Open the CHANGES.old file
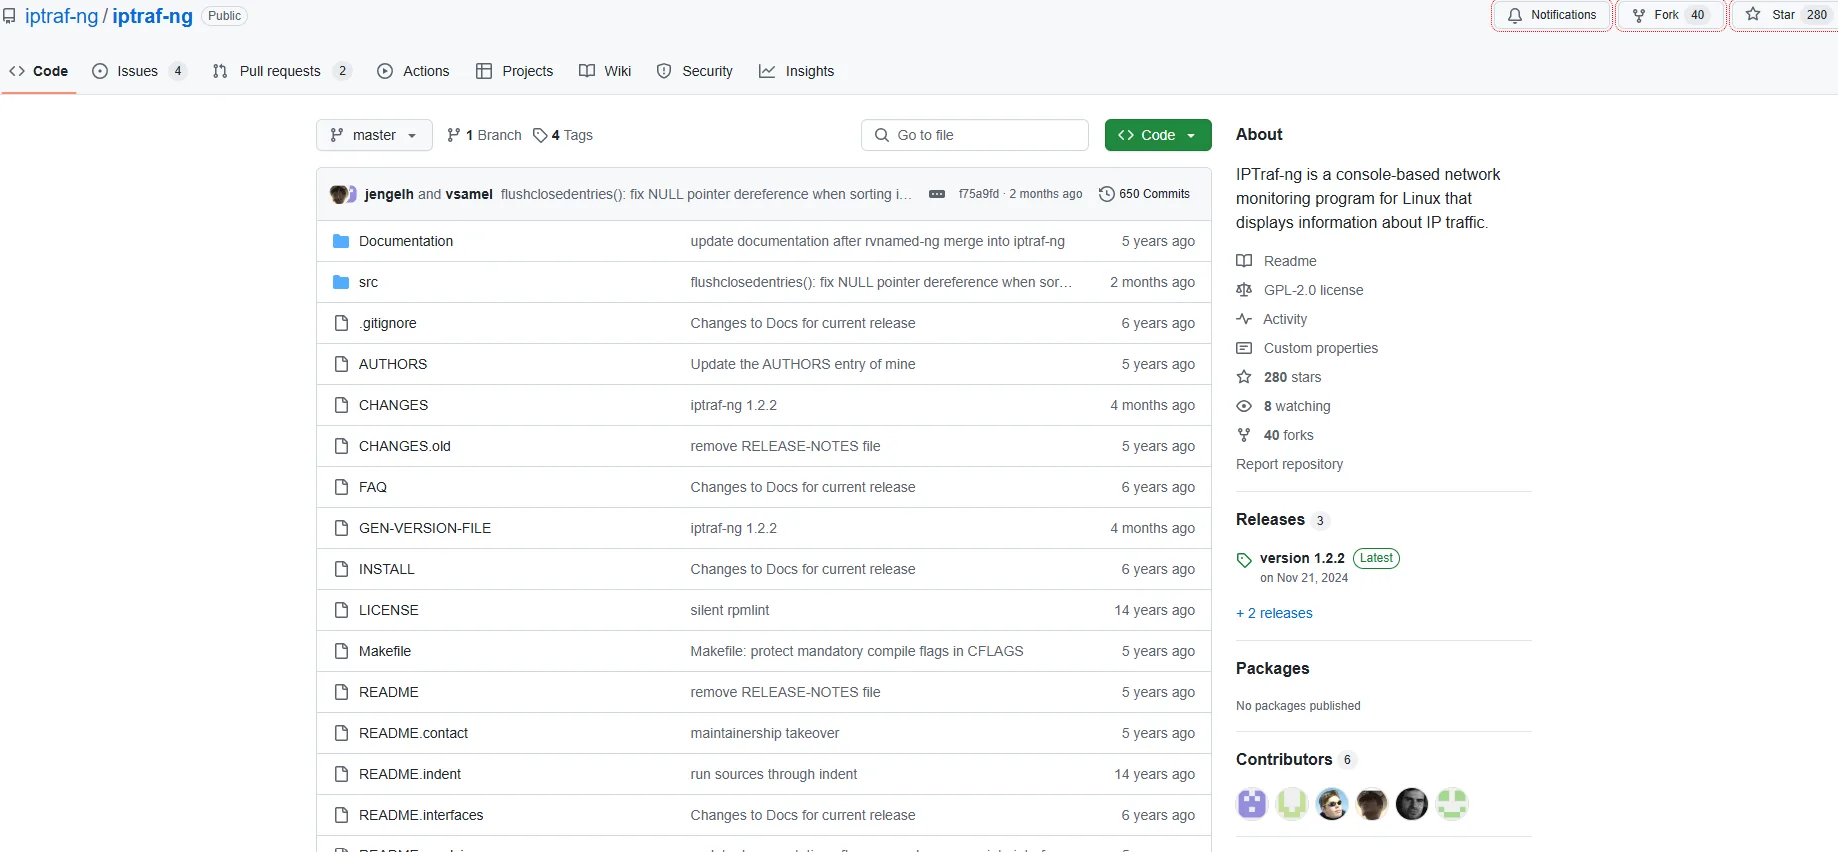The width and height of the screenshot is (1838, 852). (405, 446)
